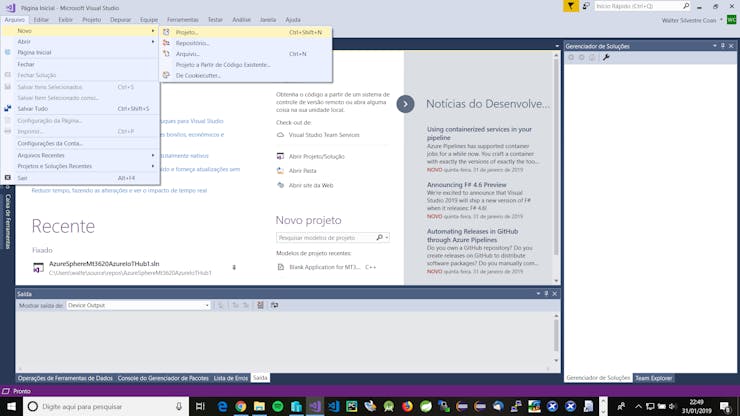Open Gerenciador de Soluções window position dropdown

click(x=715, y=46)
